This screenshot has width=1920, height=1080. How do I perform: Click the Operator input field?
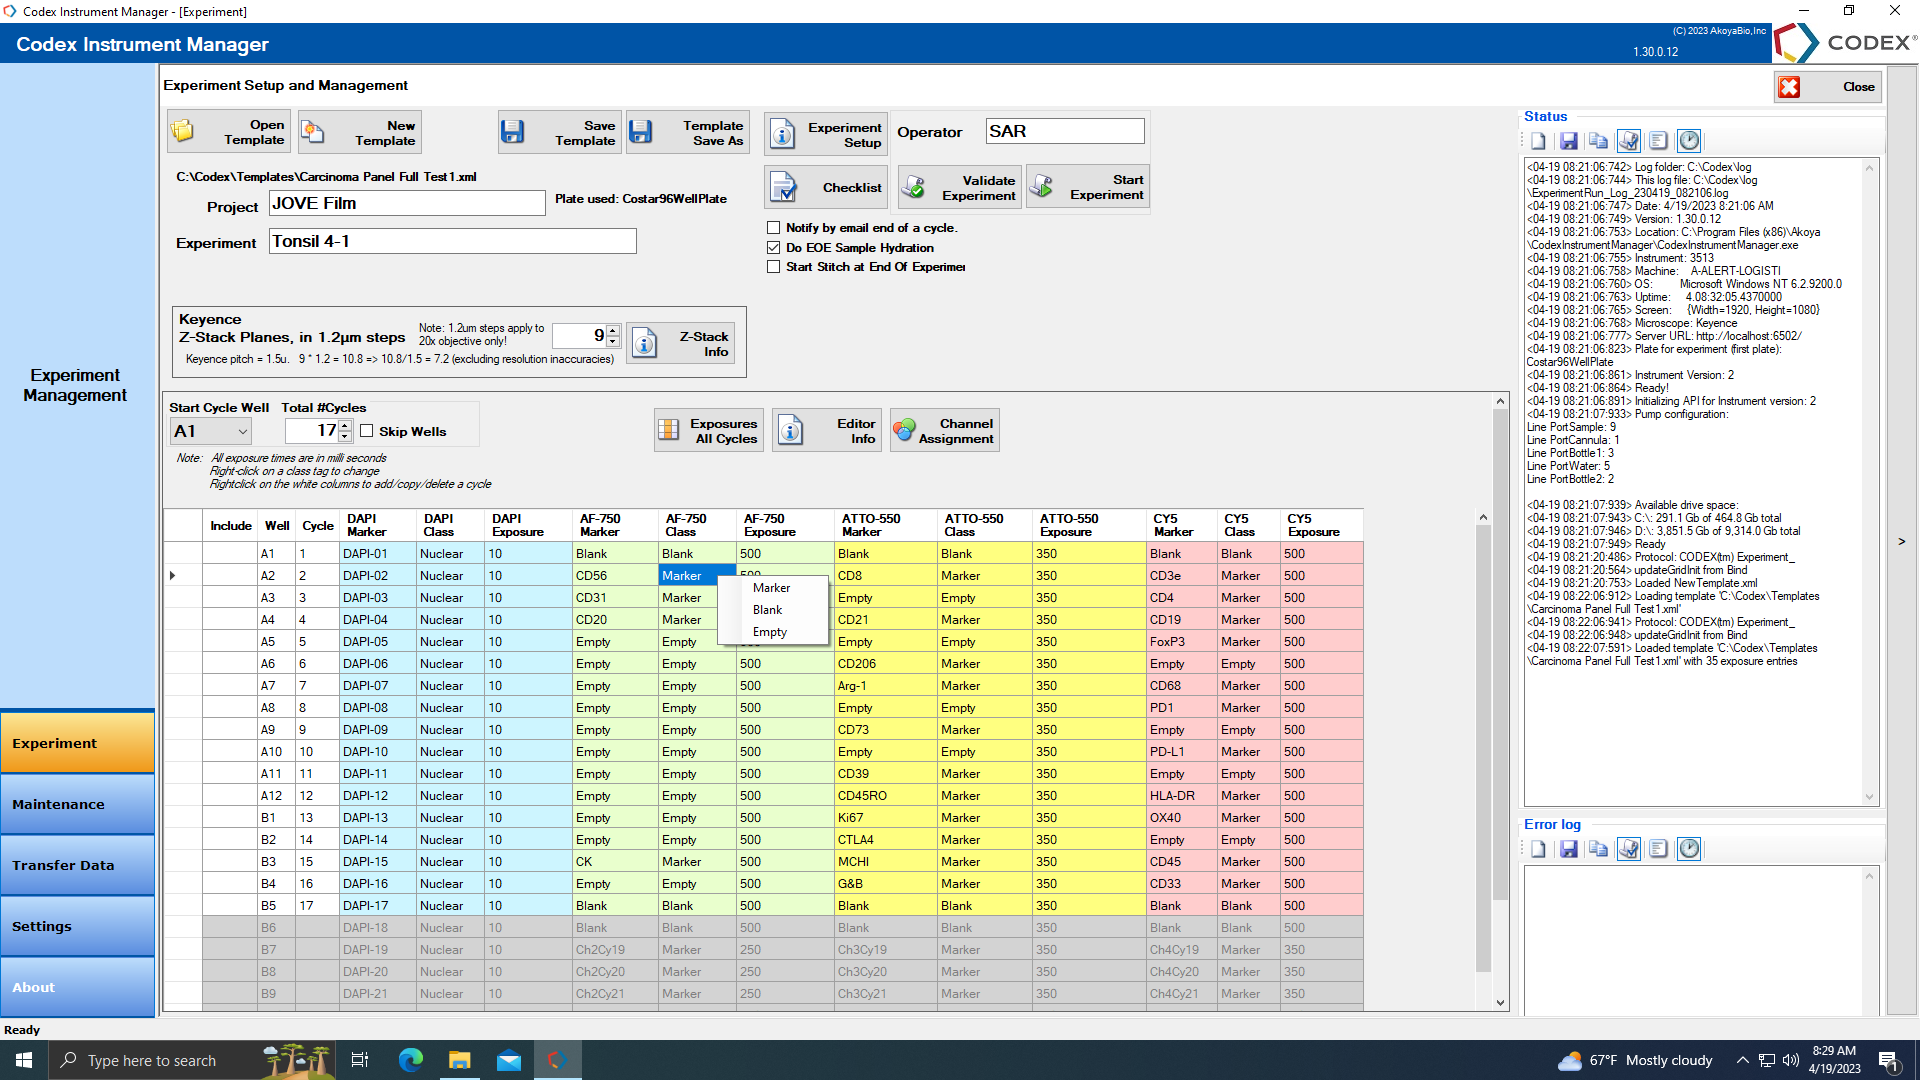pyautogui.click(x=1064, y=131)
